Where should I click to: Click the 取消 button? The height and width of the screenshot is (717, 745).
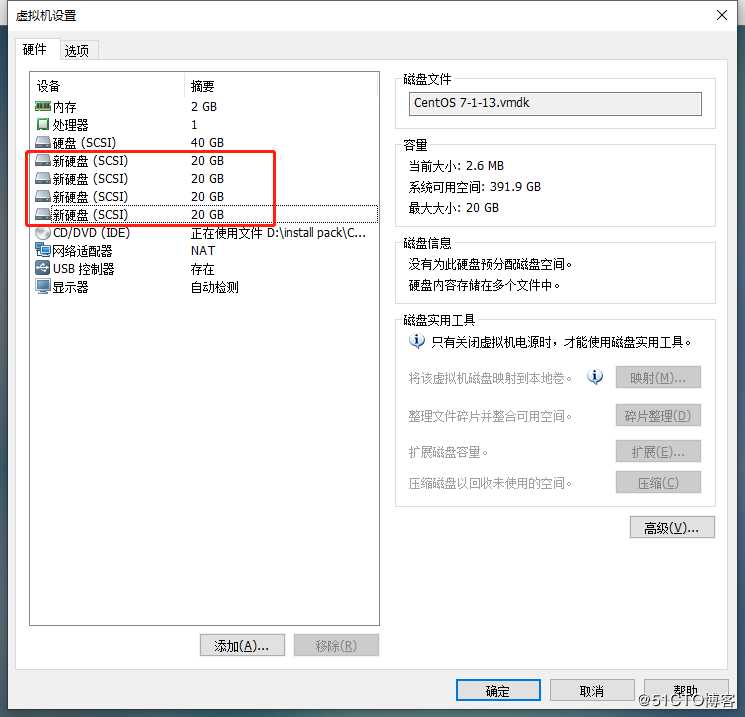pyautogui.click(x=592, y=690)
